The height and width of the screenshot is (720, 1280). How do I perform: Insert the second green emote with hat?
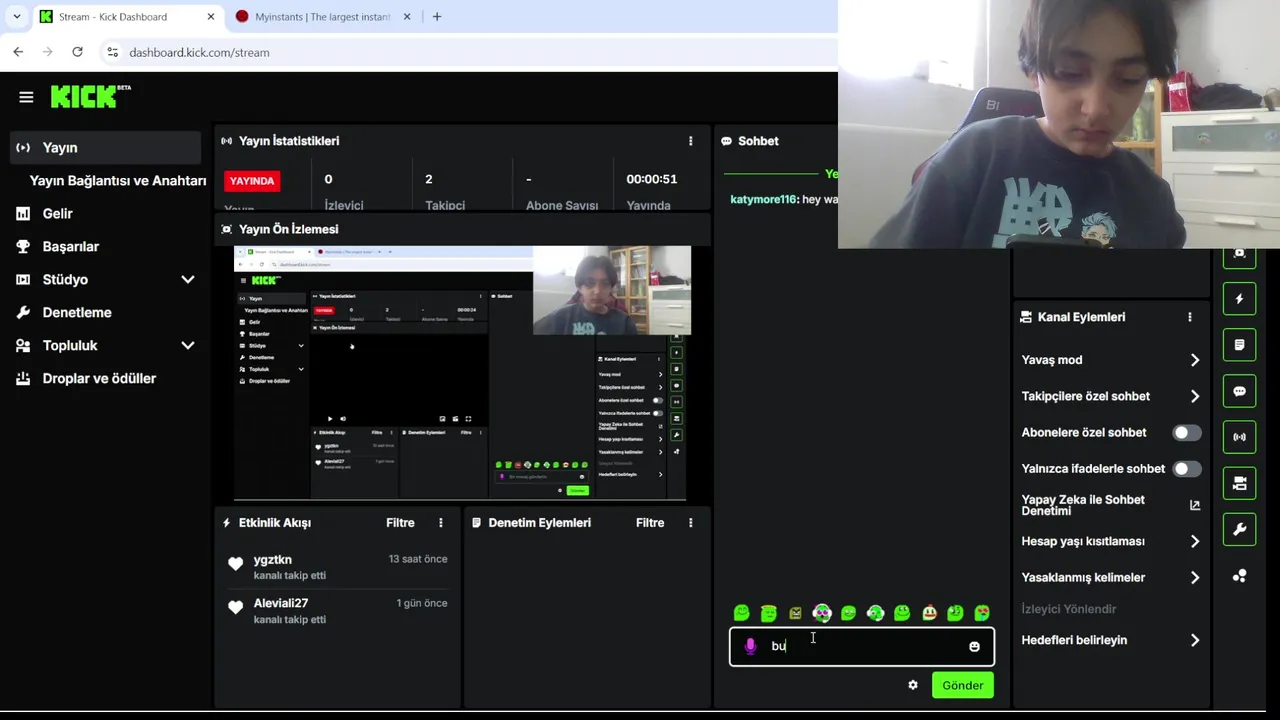768,613
